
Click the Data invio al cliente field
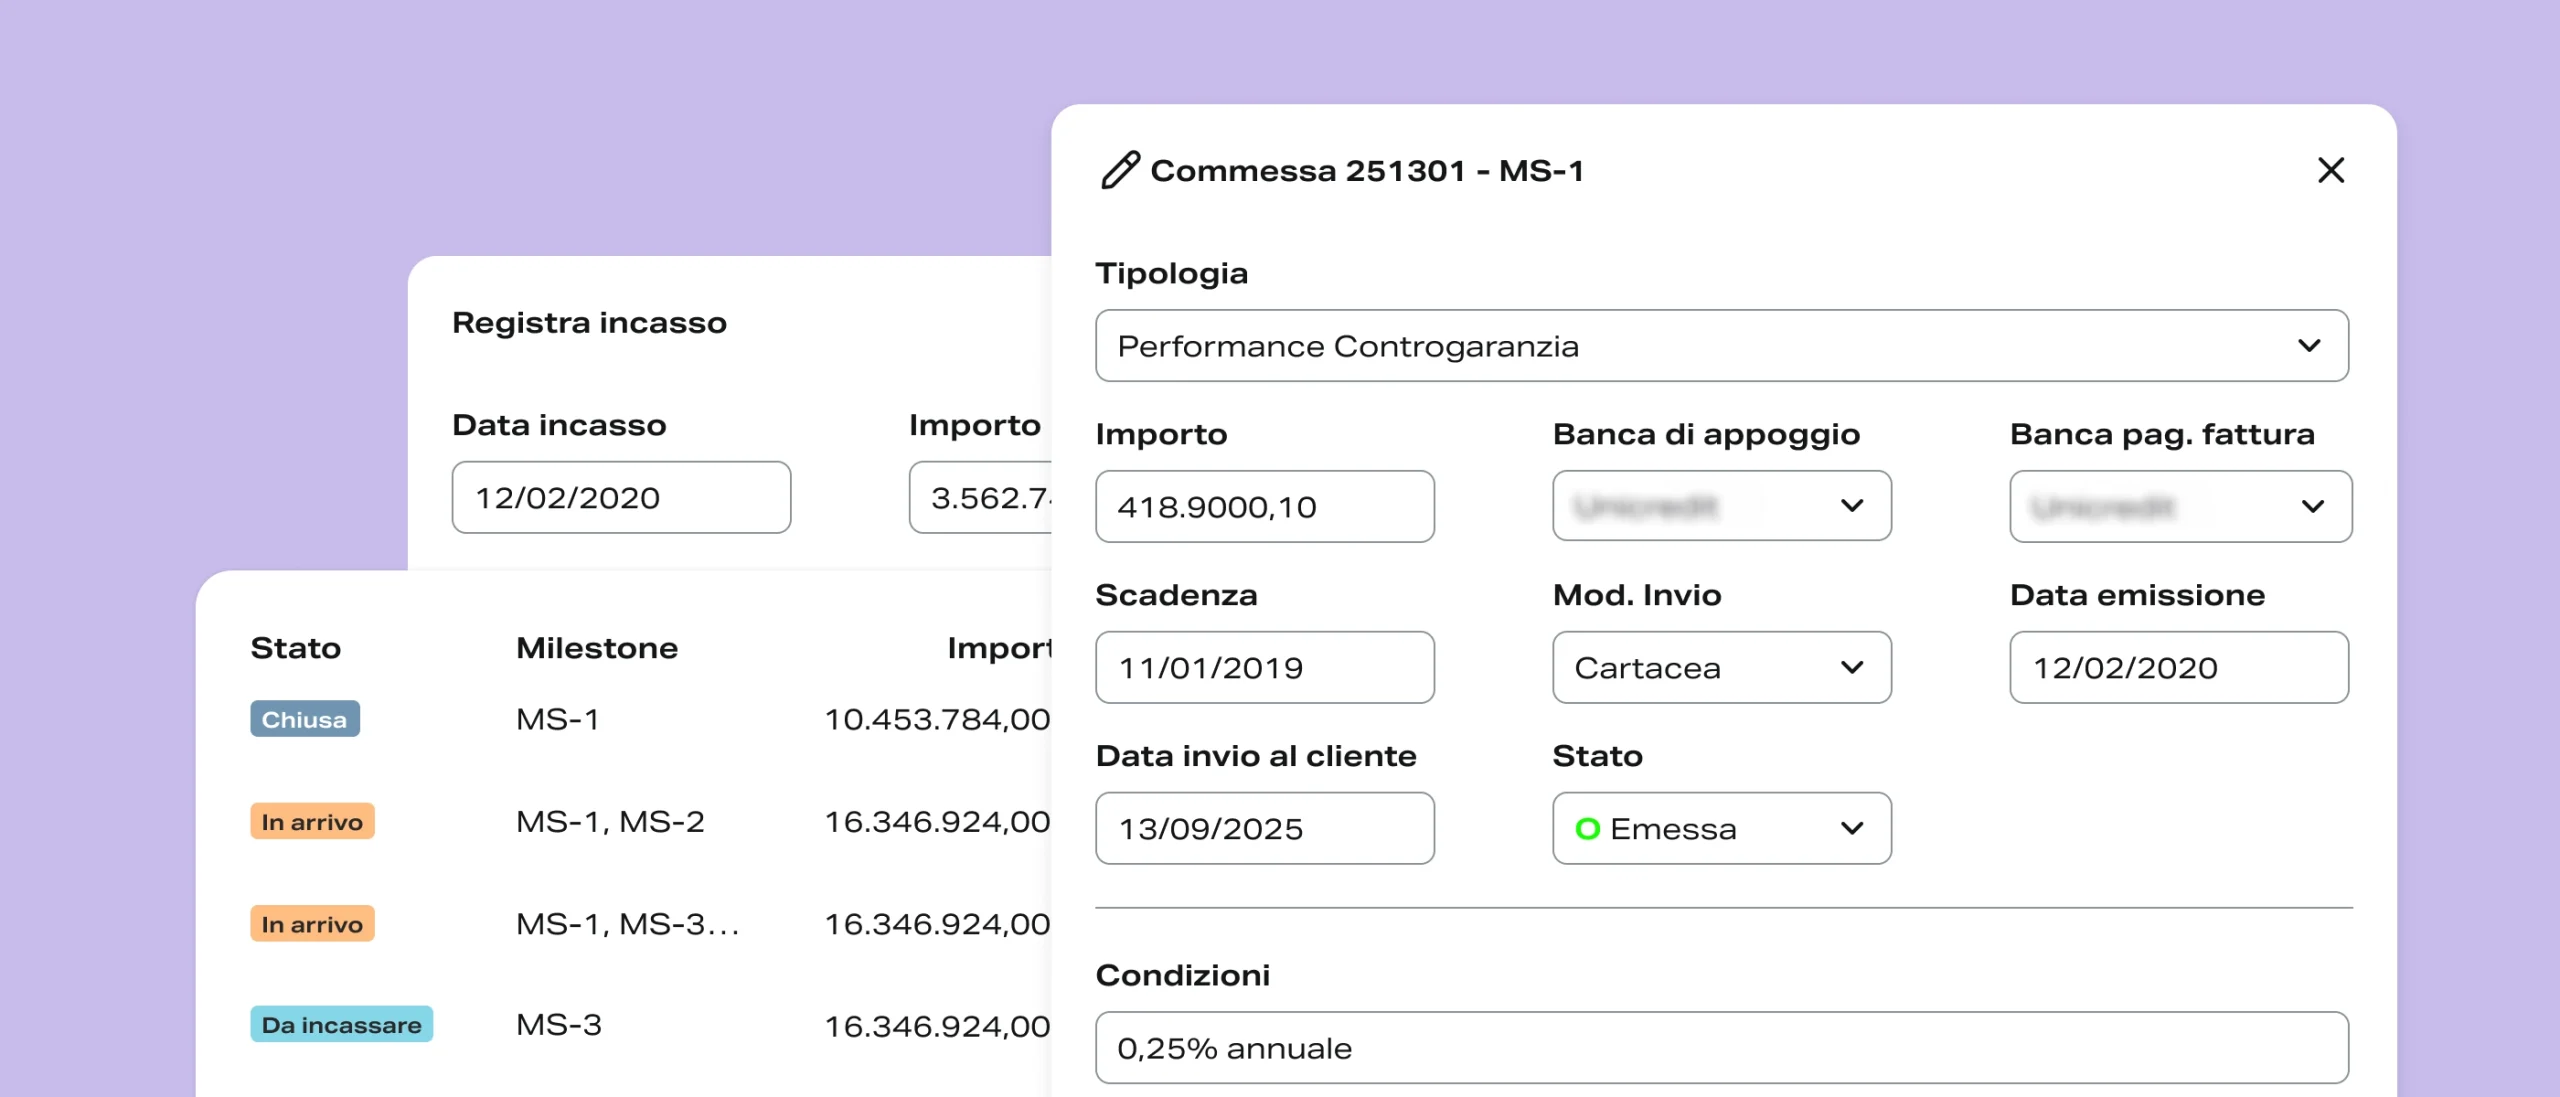point(1265,828)
